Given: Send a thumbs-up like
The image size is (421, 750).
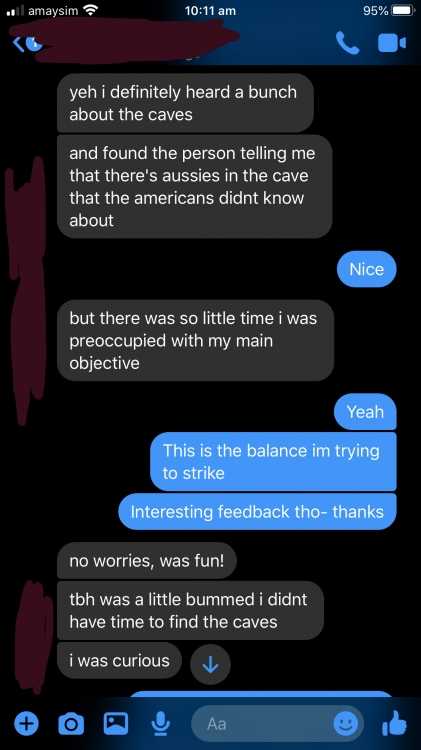Looking at the screenshot, I should point(395,723).
